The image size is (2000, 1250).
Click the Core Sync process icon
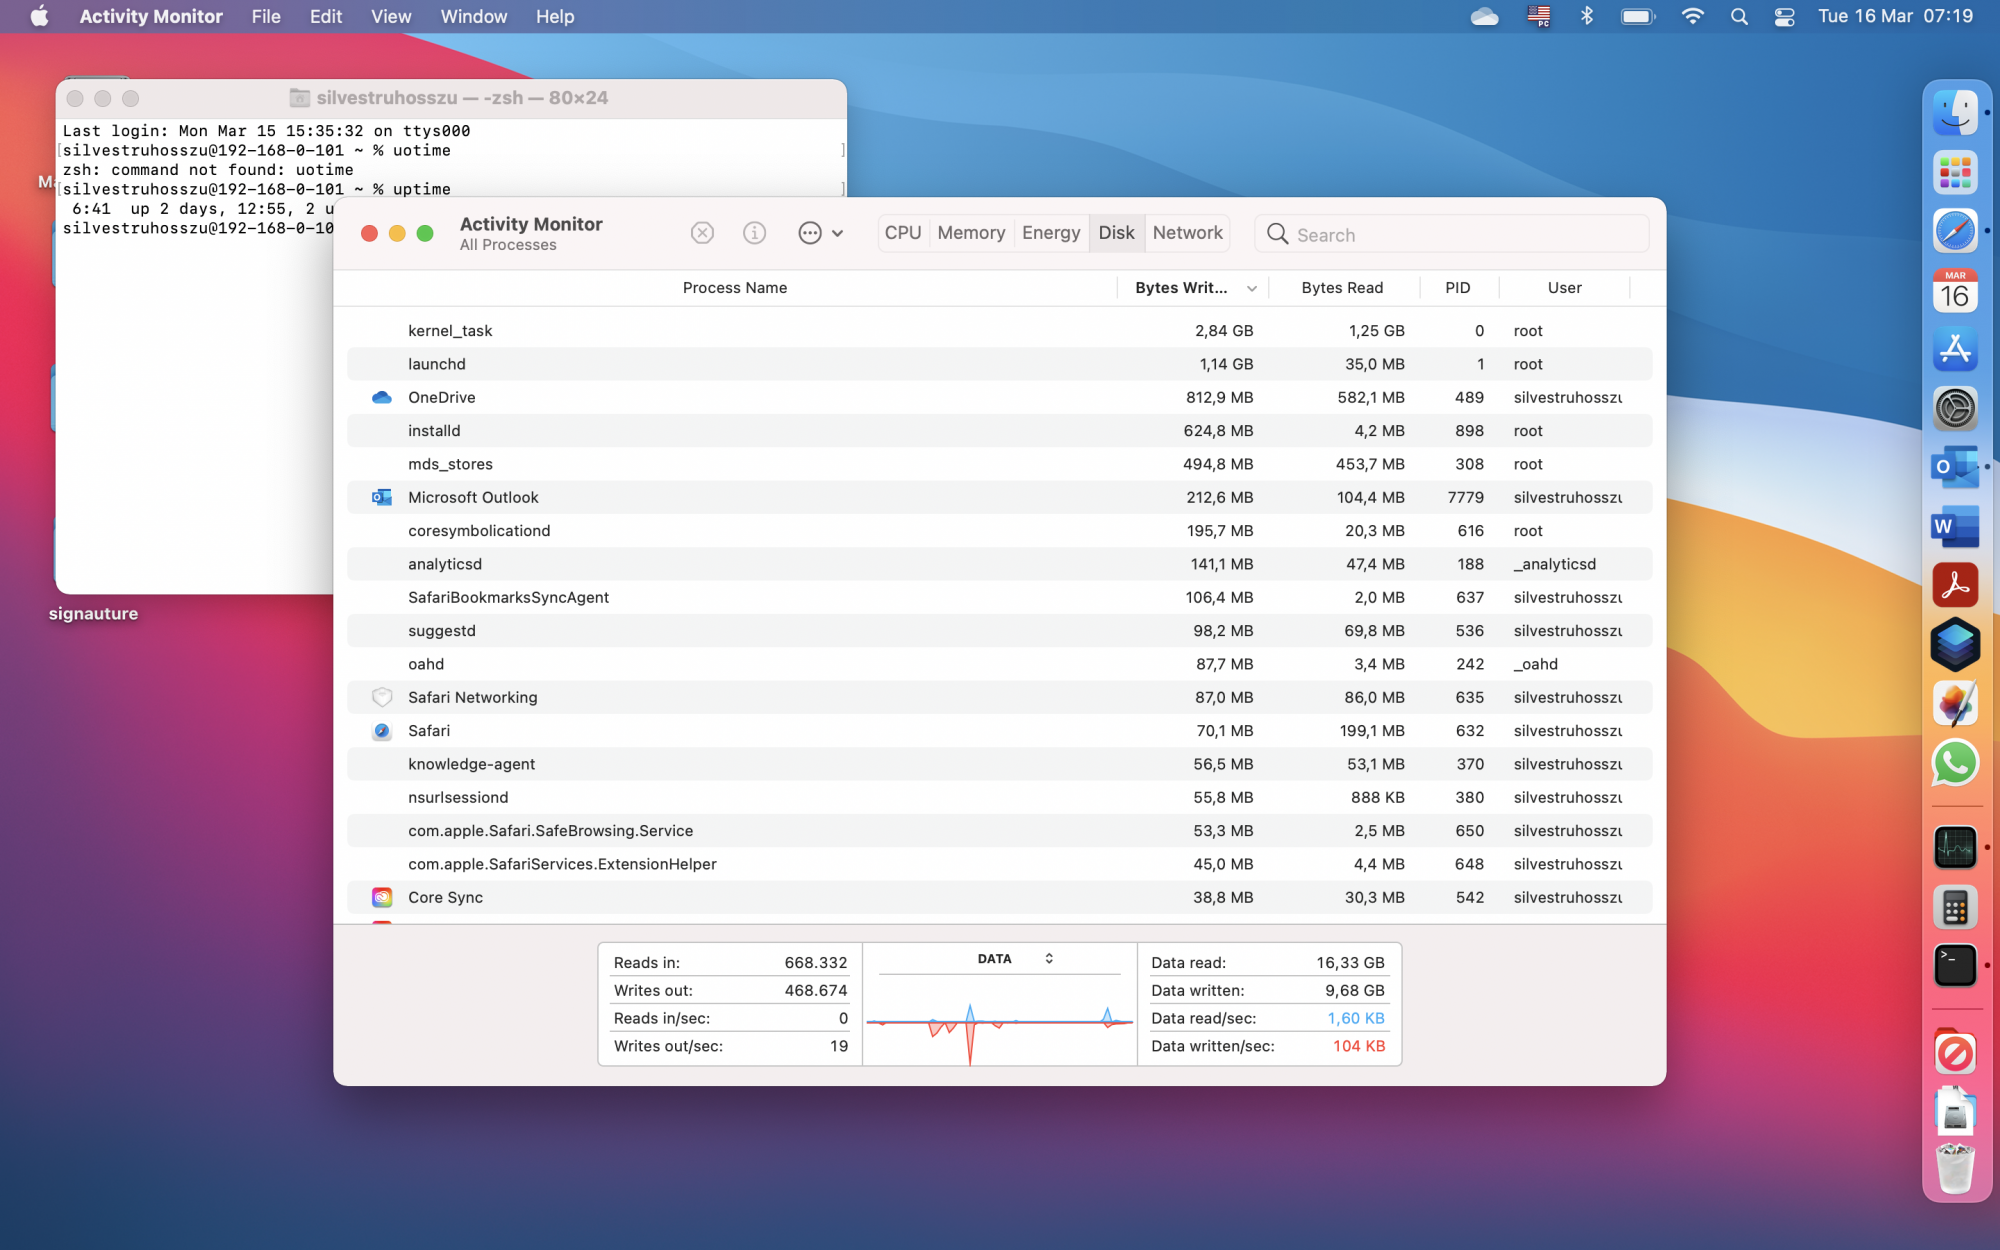(x=381, y=897)
